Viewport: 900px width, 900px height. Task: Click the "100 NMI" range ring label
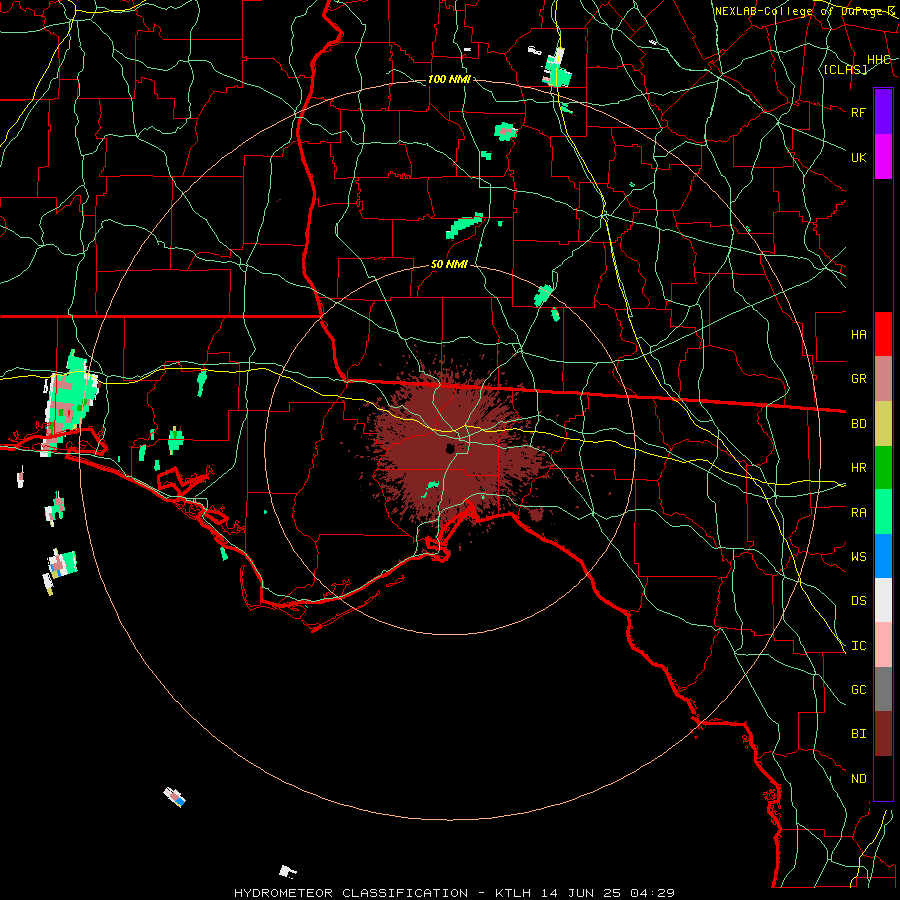[x=449, y=79]
